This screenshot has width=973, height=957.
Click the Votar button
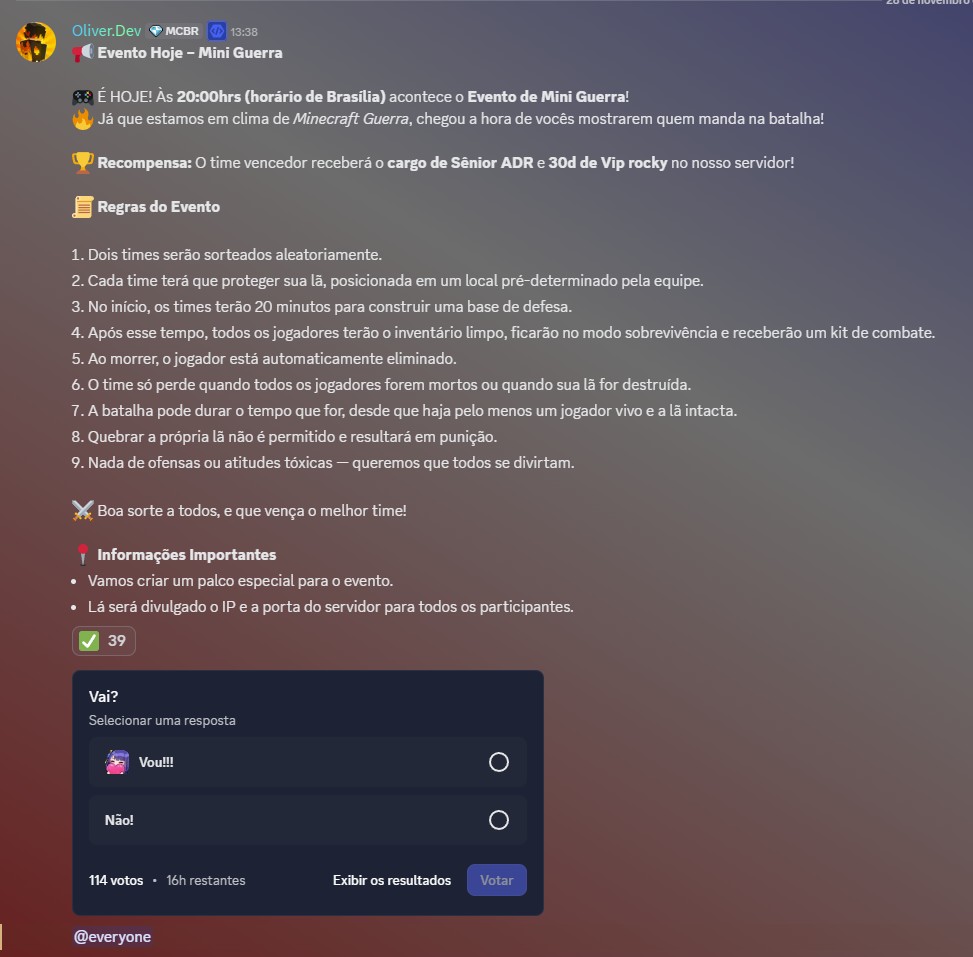click(496, 880)
